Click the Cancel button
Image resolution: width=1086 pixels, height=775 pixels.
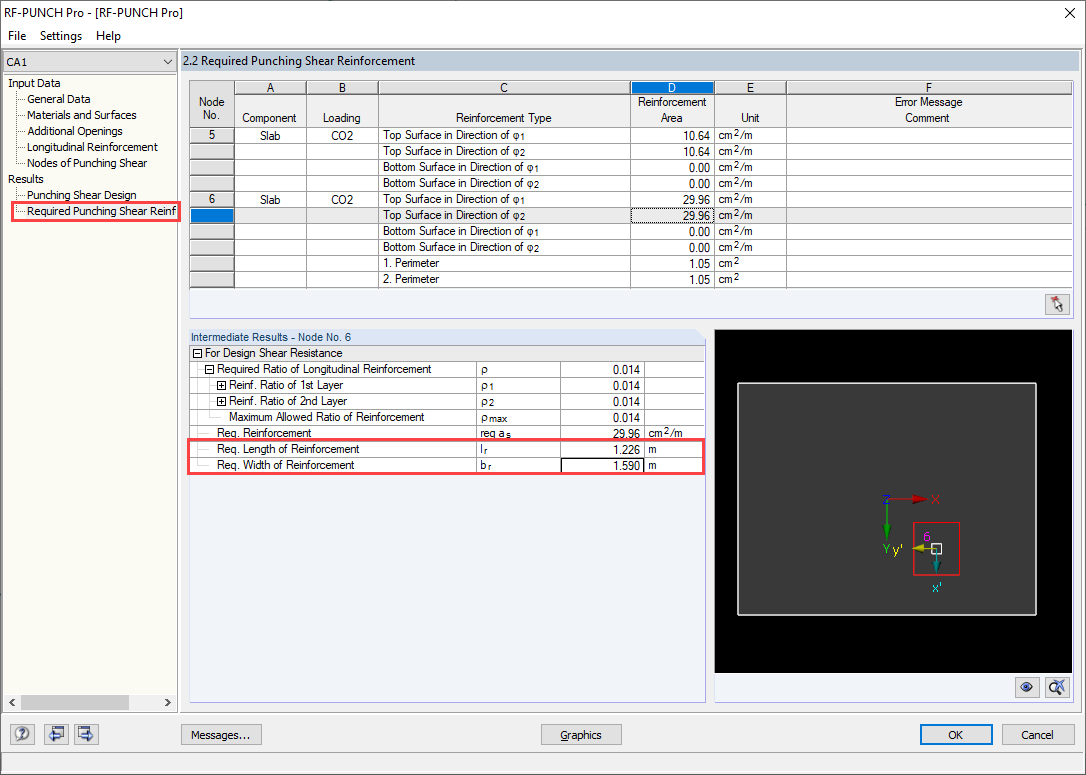(x=1037, y=735)
